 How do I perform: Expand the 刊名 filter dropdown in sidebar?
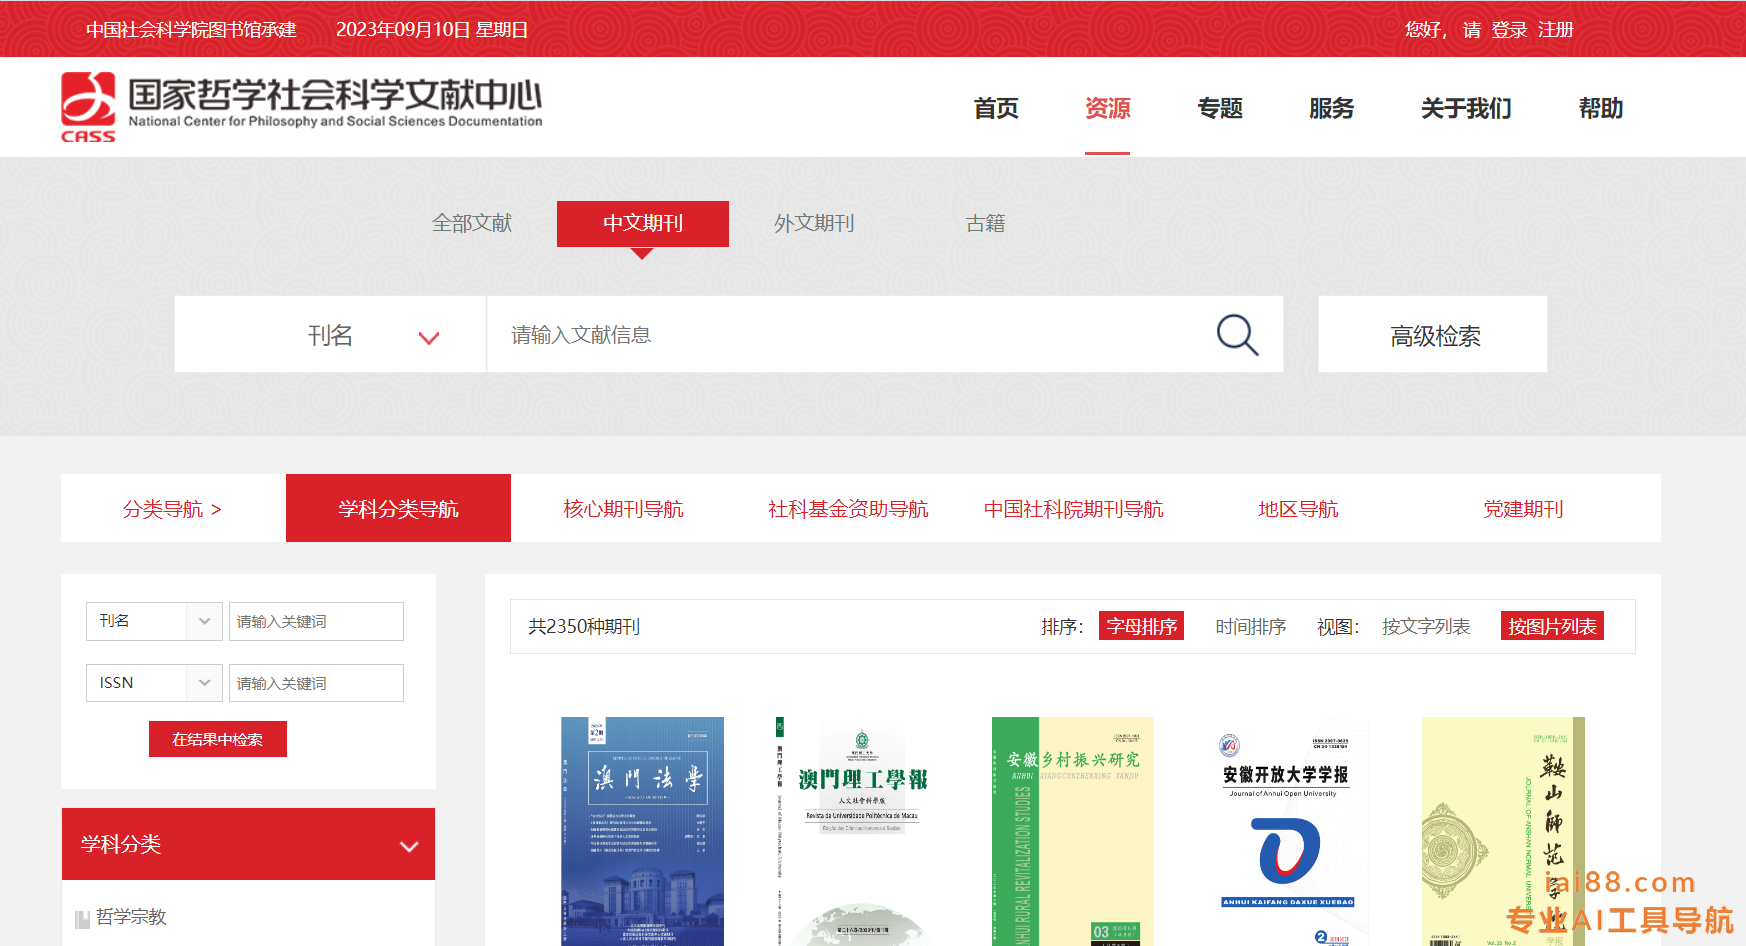pyautogui.click(x=154, y=621)
